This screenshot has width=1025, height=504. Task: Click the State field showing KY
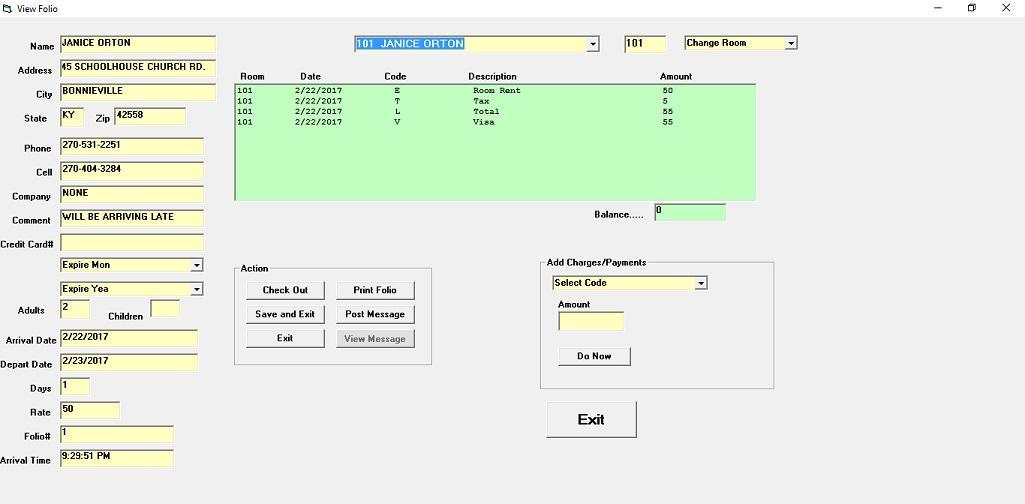click(x=71, y=117)
